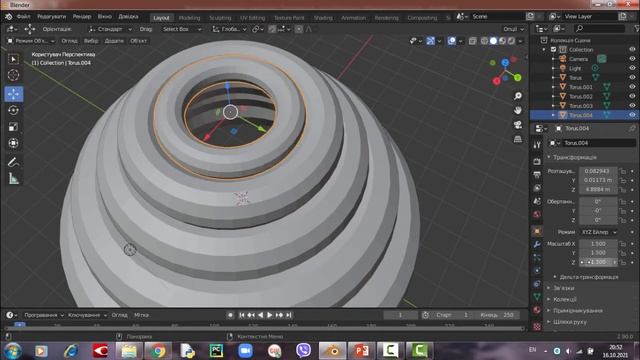
Task: Open the Window menu
Action: point(104,17)
